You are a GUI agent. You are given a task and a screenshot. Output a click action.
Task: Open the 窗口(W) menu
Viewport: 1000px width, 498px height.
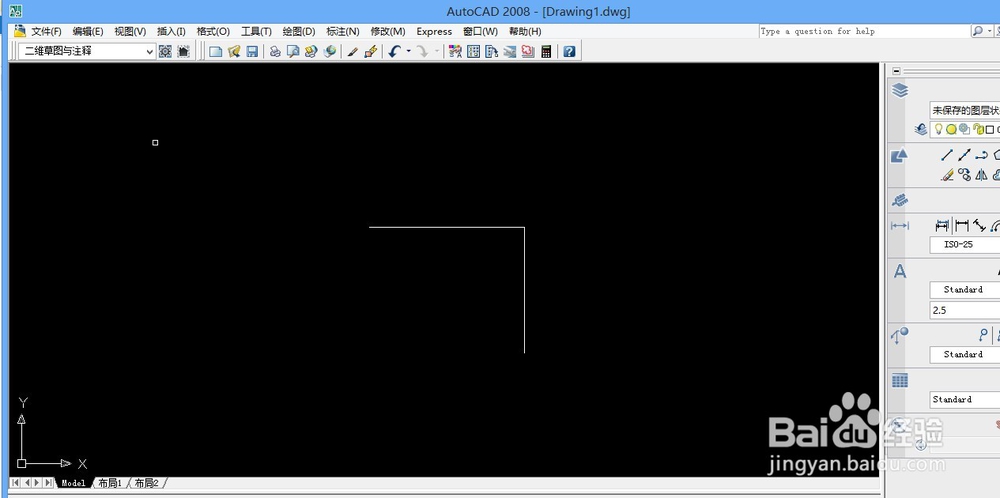click(x=480, y=31)
